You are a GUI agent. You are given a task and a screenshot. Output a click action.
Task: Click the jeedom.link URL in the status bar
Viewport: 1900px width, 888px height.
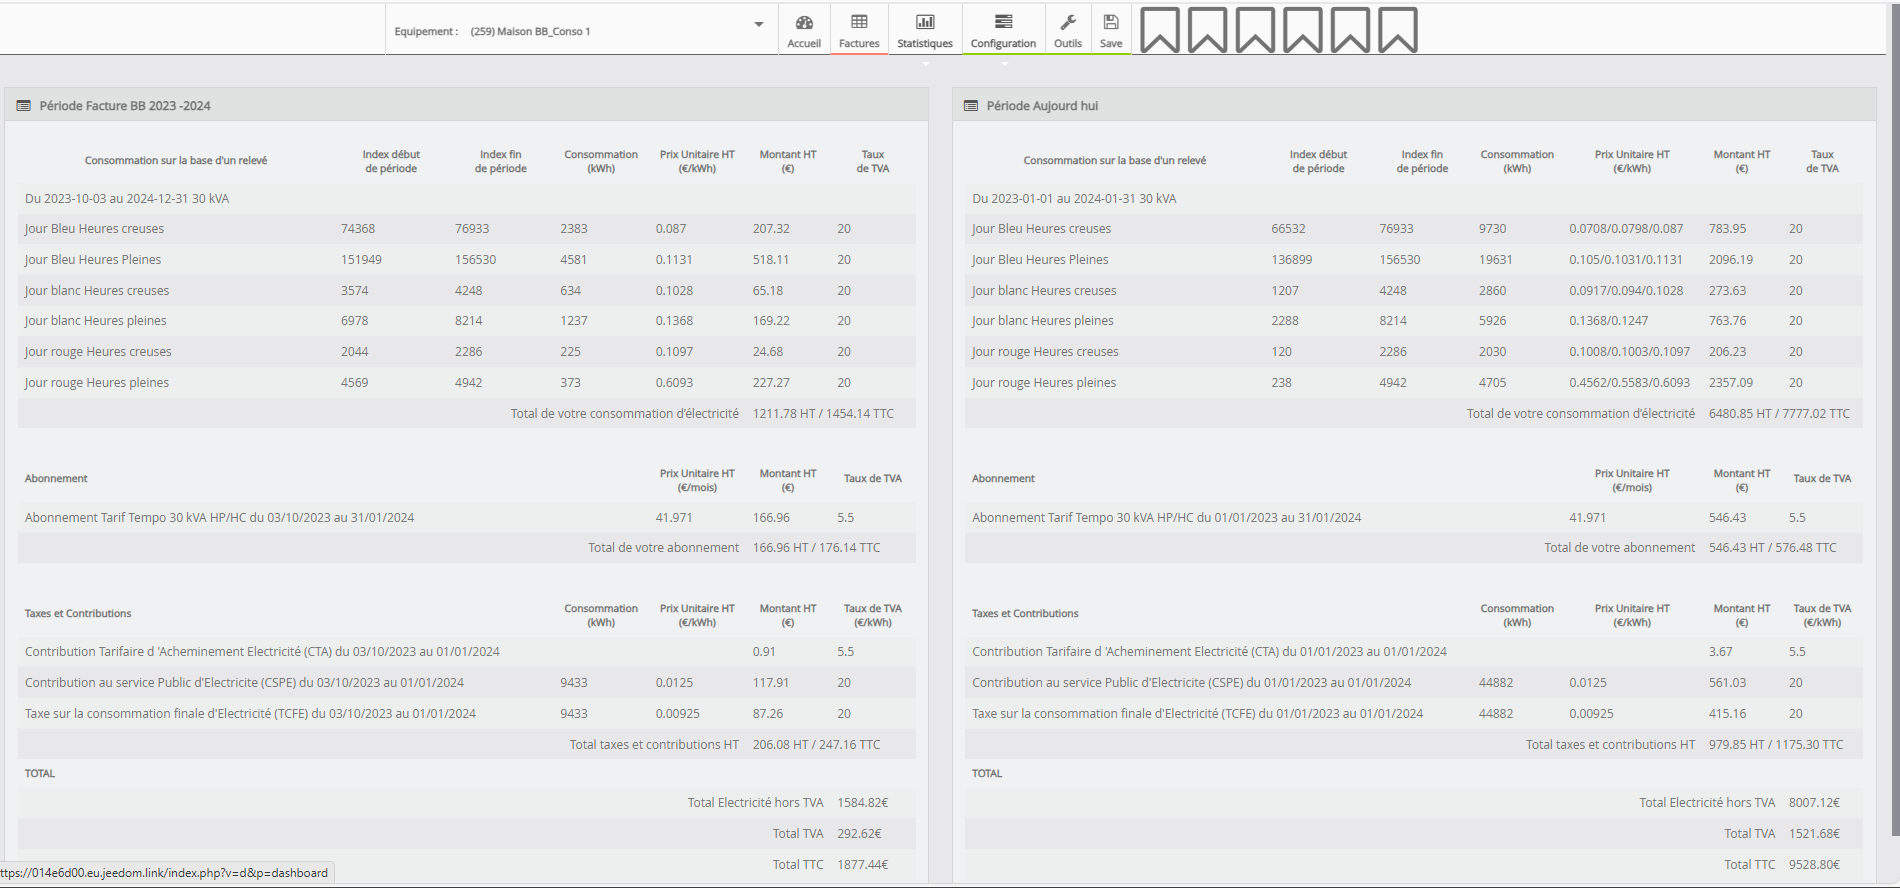click(164, 873)
